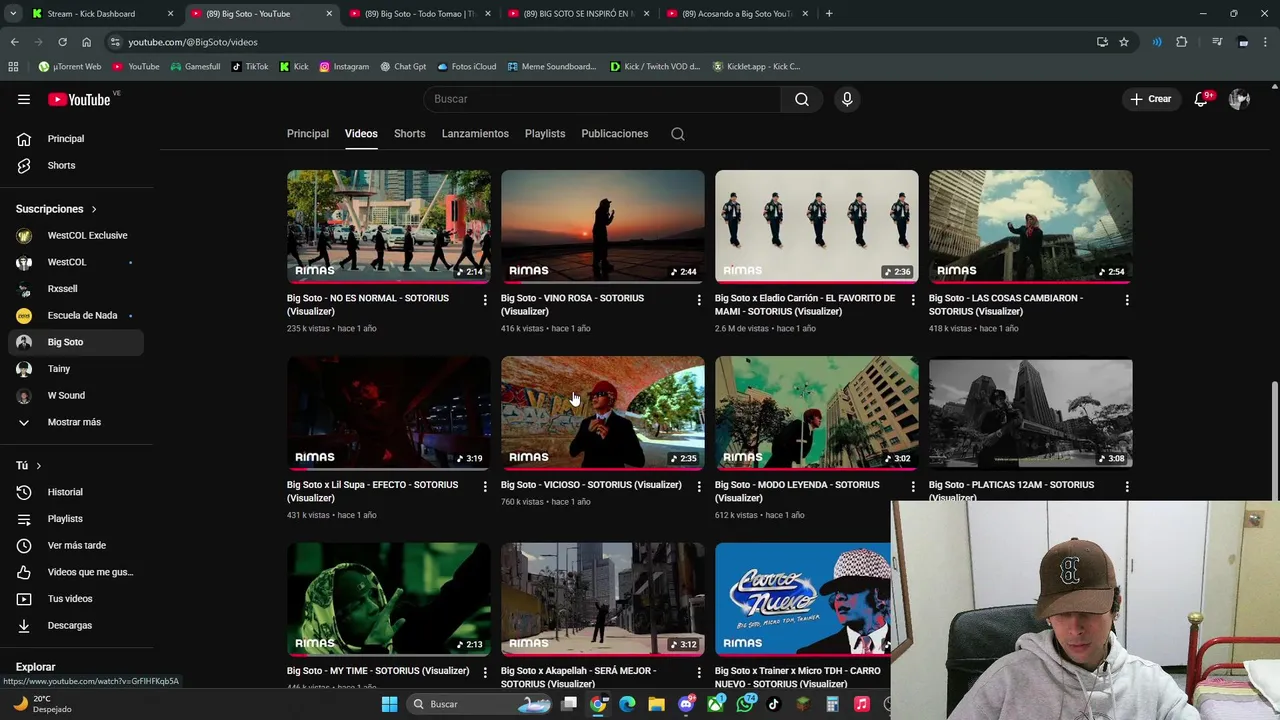
Task: Open VINO ROSA video thumbnail
Action: point(603,227)
